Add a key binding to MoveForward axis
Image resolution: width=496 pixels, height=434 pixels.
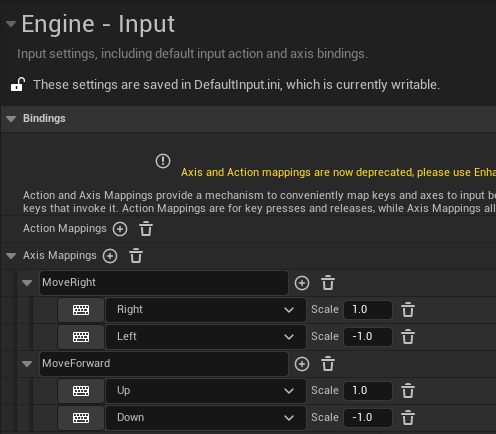[x=302, y=364]
